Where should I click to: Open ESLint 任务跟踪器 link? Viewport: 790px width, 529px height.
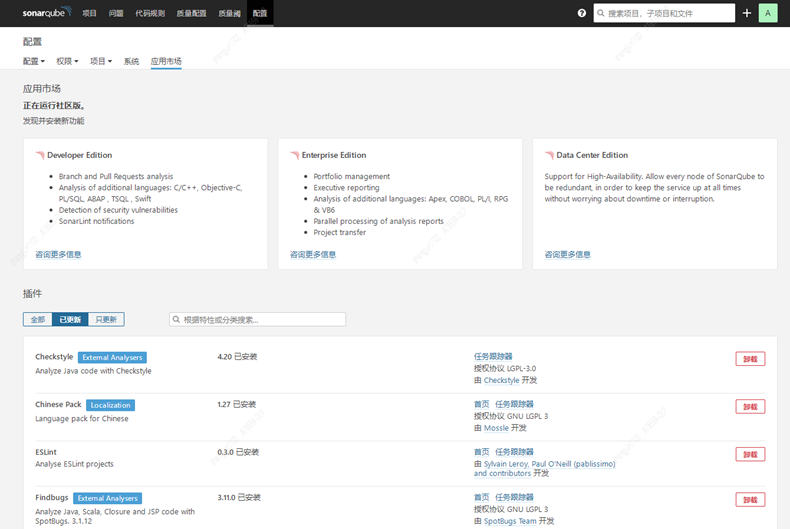[x=514, y=452]
